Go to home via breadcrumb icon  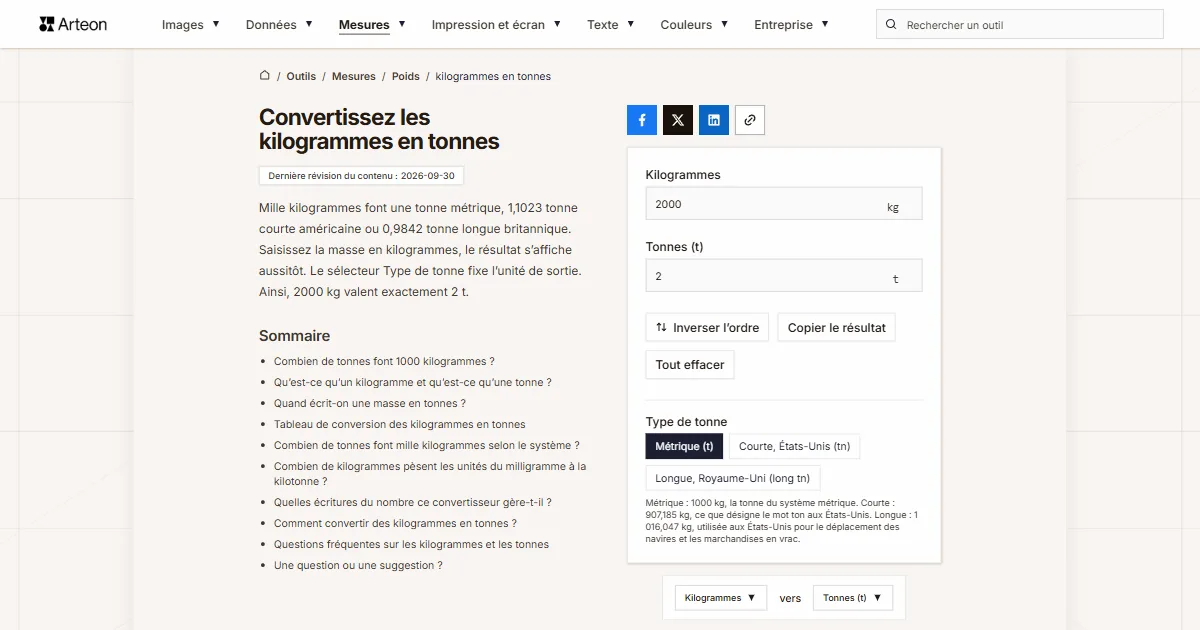point(265,76)
